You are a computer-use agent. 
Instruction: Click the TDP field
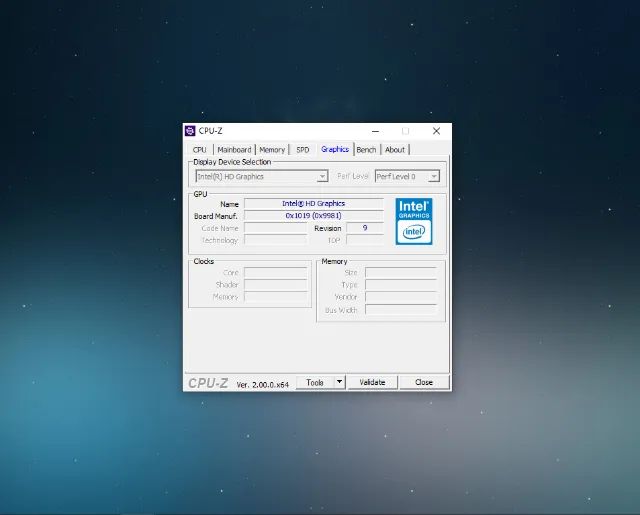click(365, 240)
